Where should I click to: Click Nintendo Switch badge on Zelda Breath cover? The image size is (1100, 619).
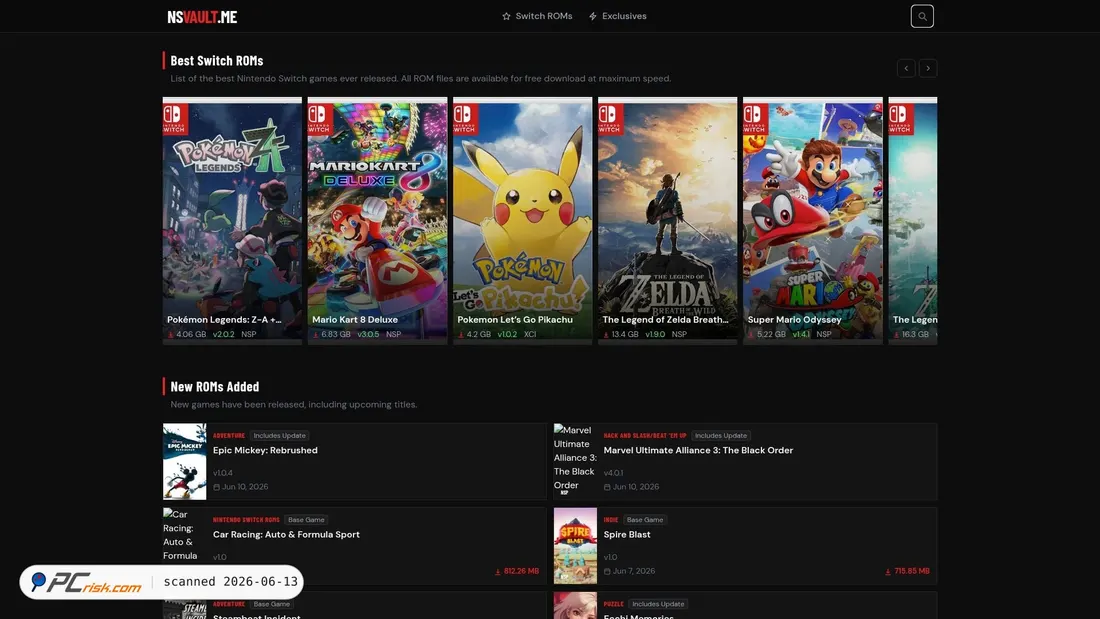(x=610, y=119)
